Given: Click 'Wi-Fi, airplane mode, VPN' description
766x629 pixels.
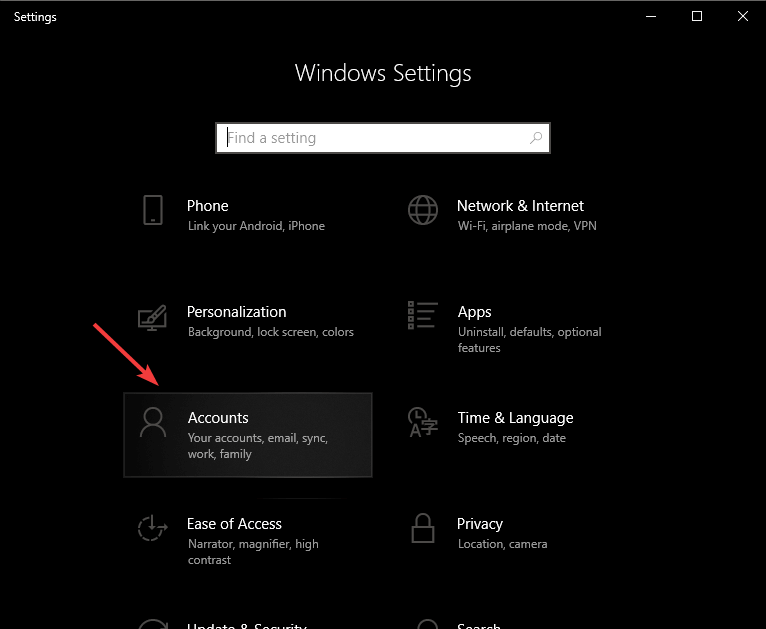Looking at the screenshot, I should point(527,226).
